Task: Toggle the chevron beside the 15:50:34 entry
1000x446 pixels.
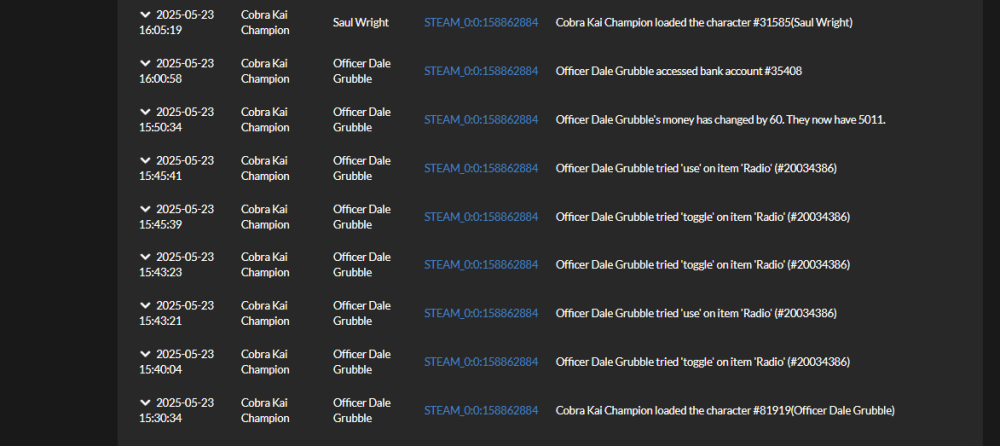Action: tap(146, 112)
